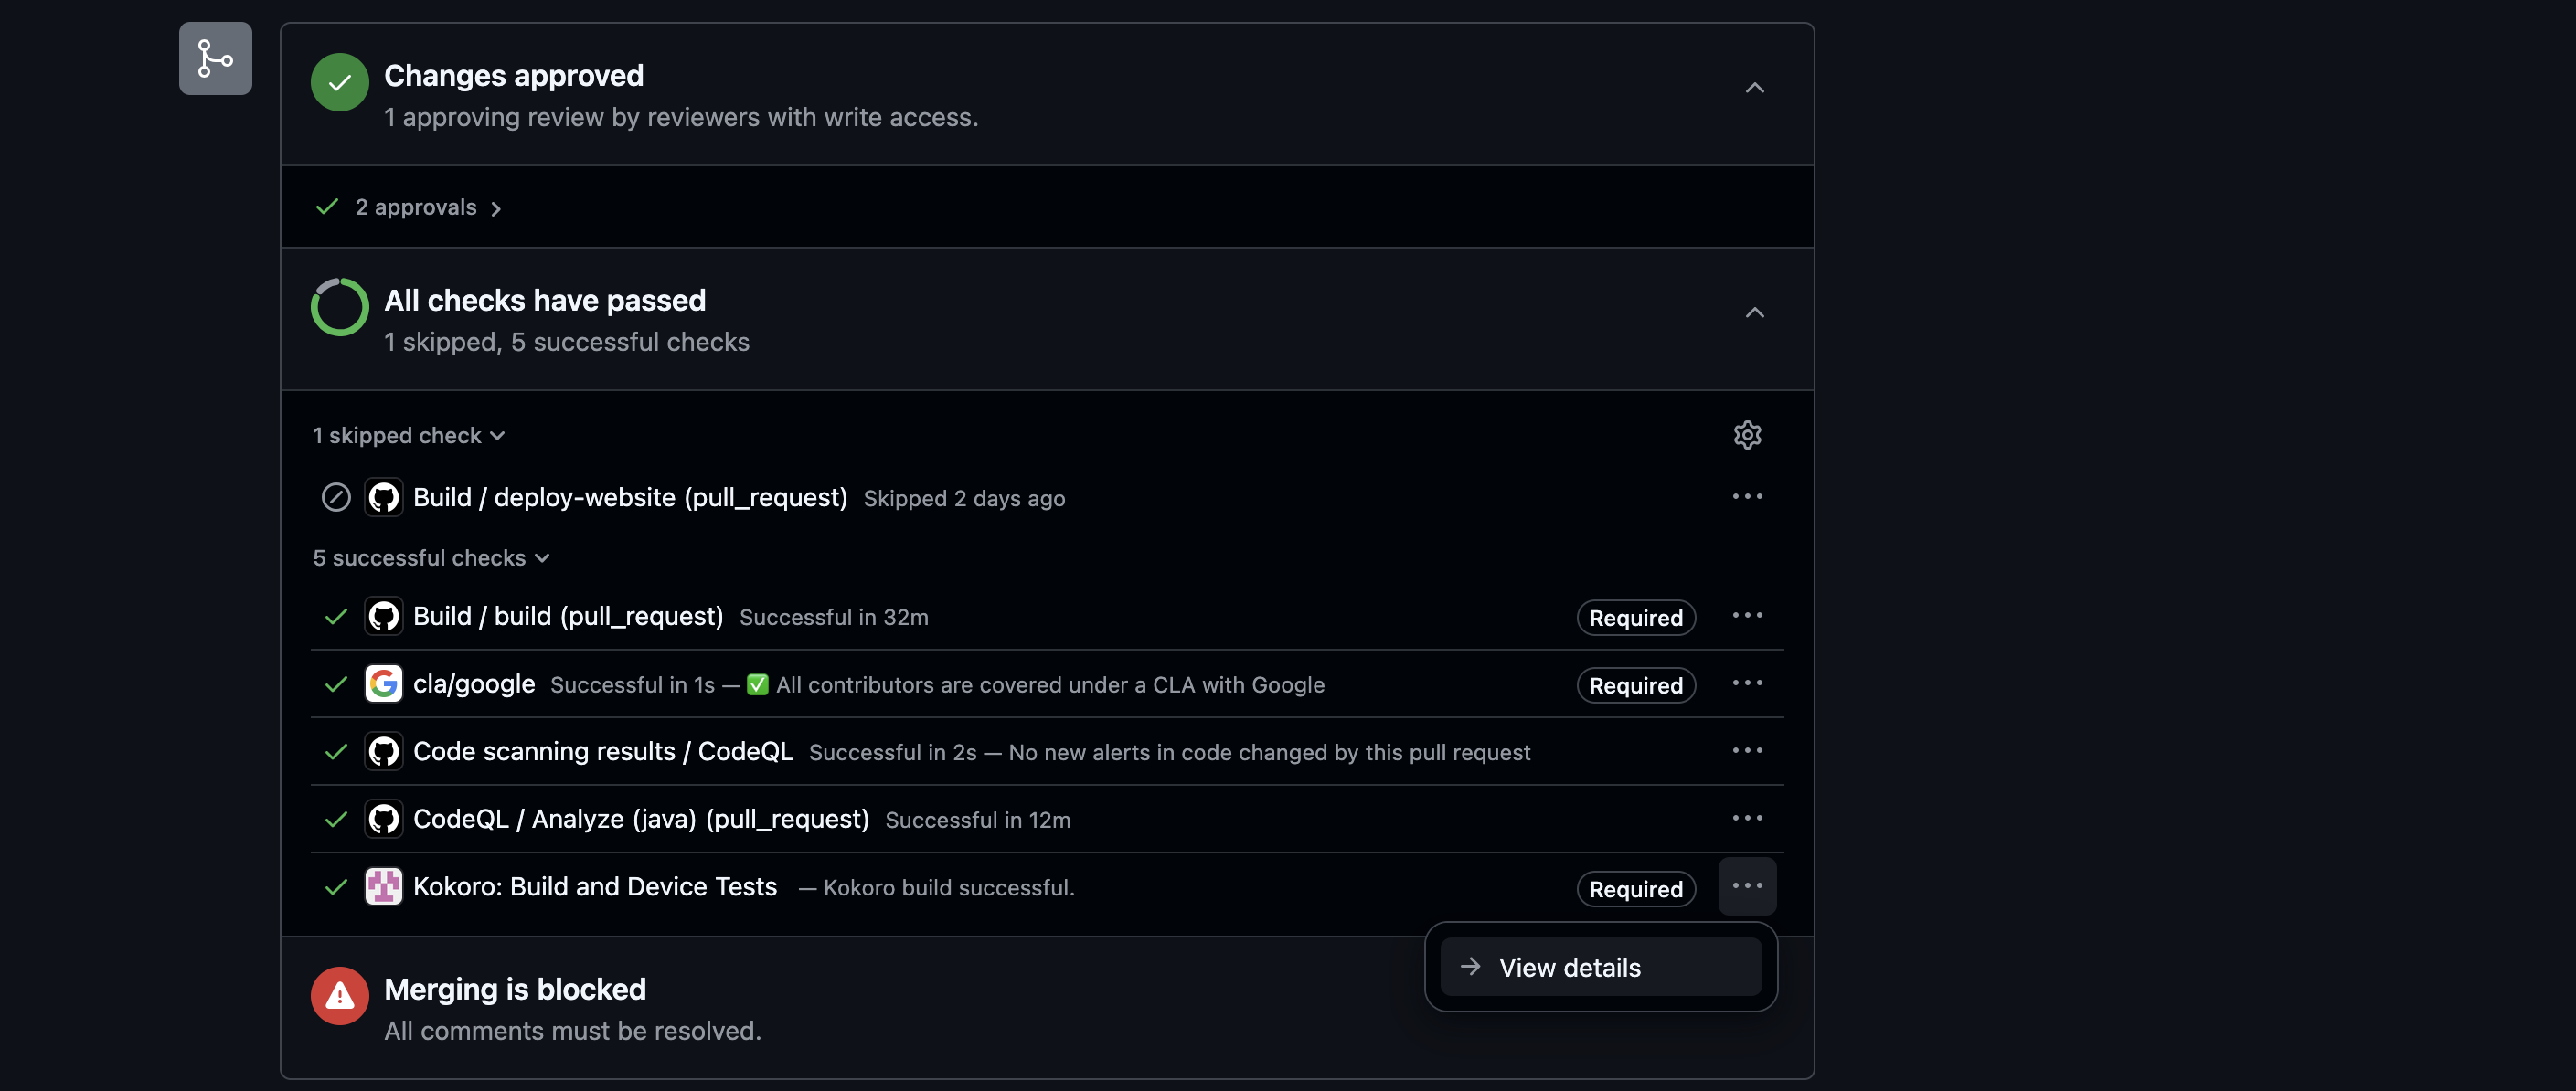Open options for Code scanning results check

(1747, 751)
